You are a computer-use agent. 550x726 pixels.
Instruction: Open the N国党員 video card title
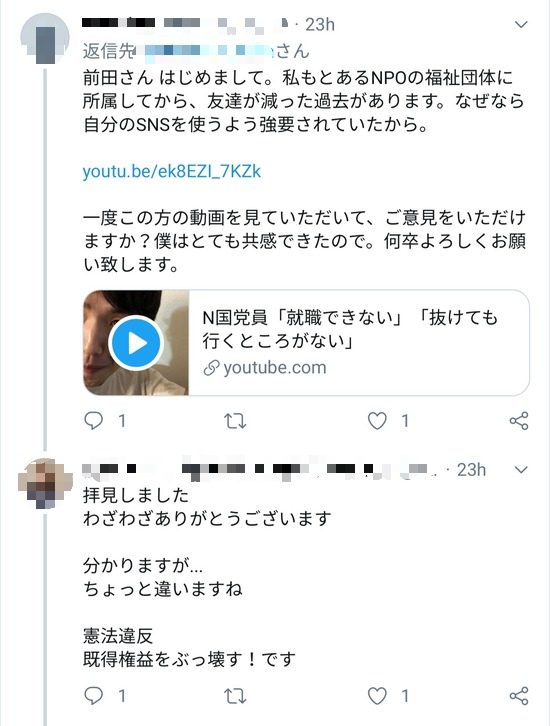350,329
